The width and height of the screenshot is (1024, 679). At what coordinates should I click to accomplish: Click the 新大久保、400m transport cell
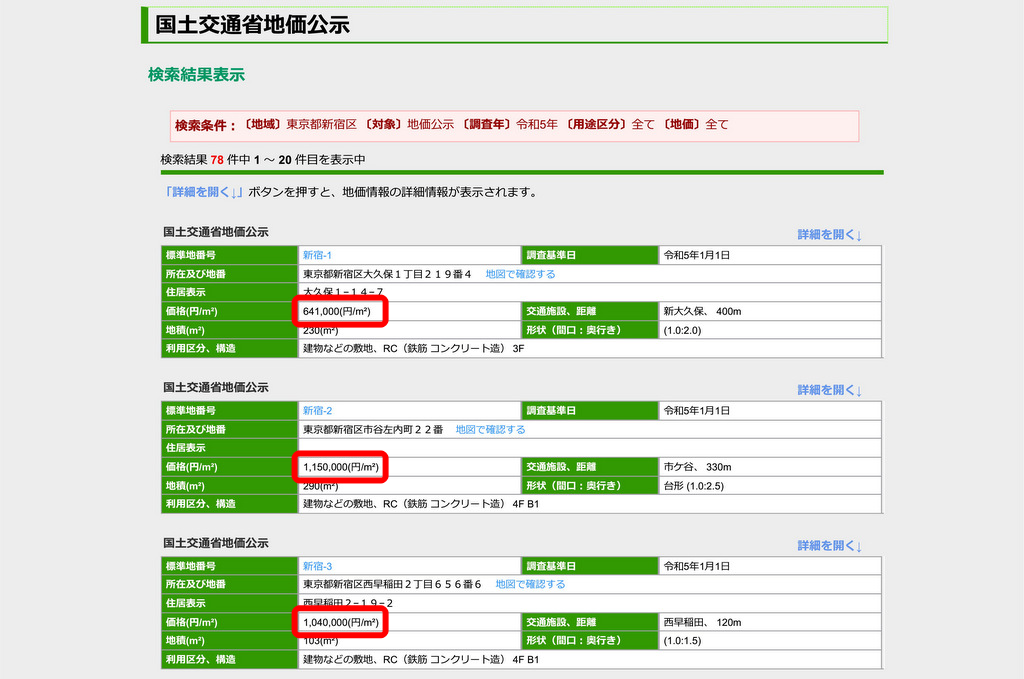tap(771, 311)
